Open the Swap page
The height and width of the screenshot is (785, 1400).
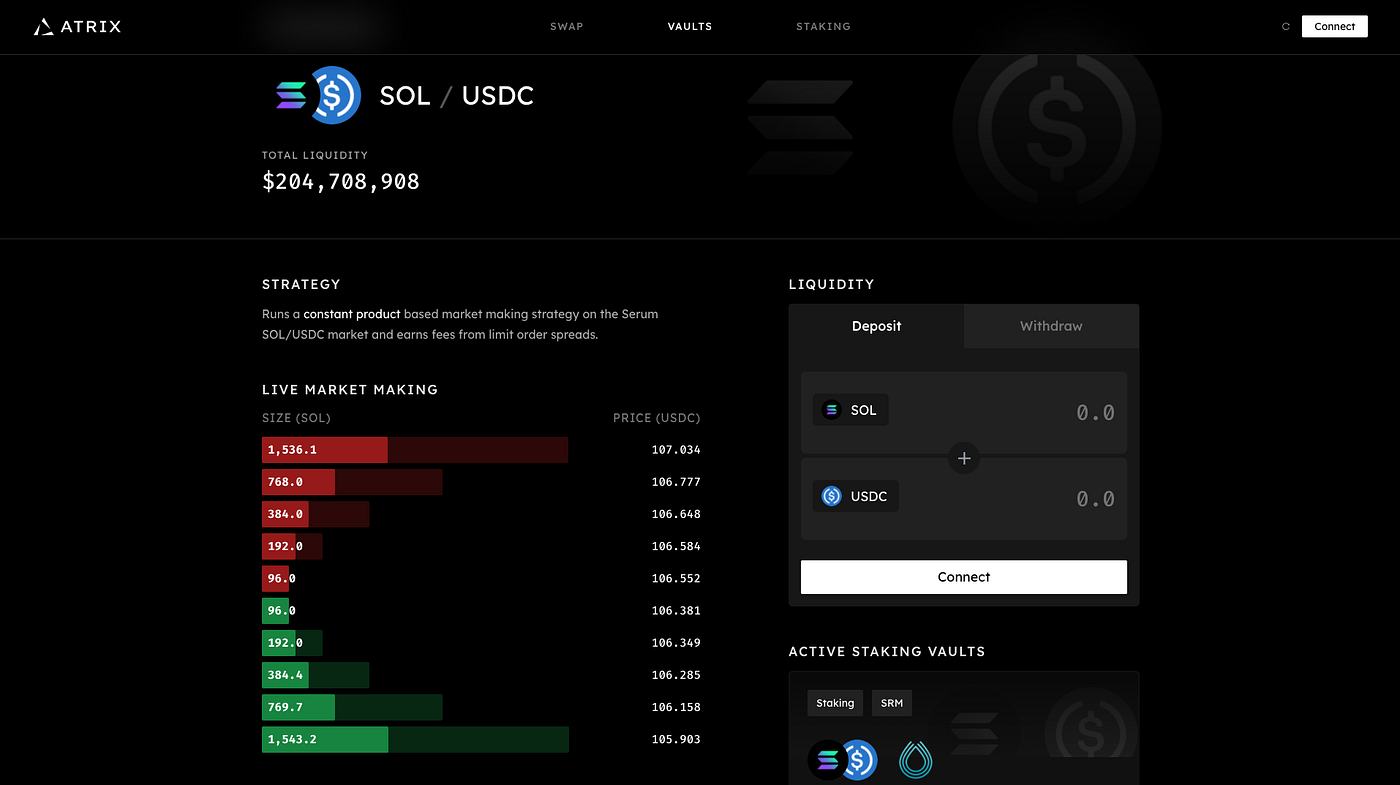tap(566, 27)
